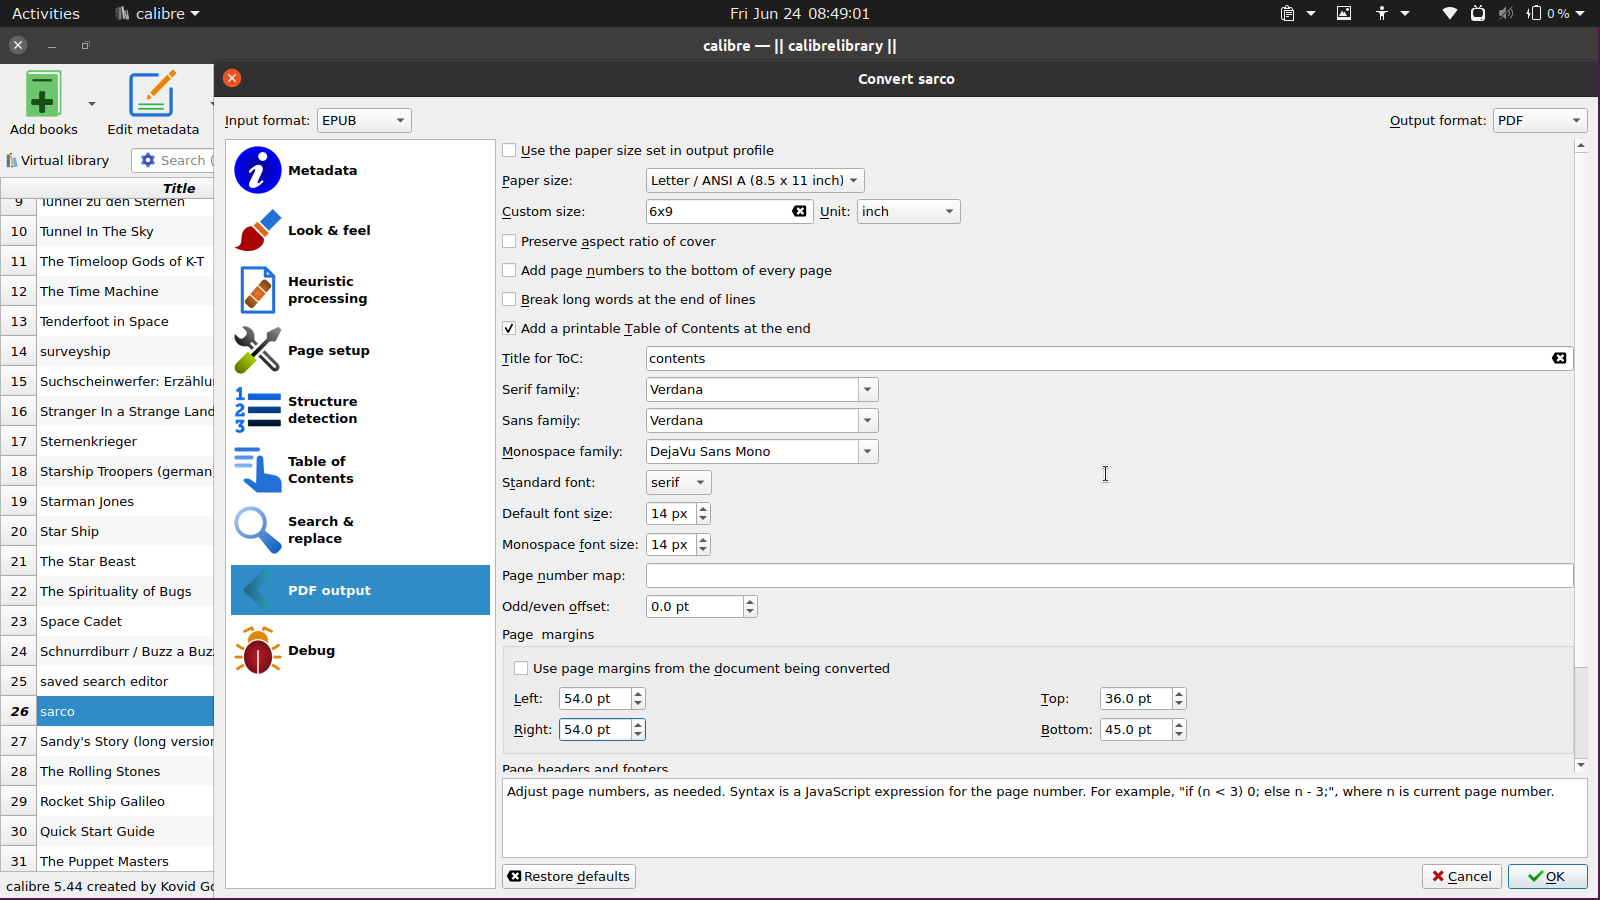The image size is (1600, 900).
Task: Open the Metadata section icon
Action: (258, 170)
